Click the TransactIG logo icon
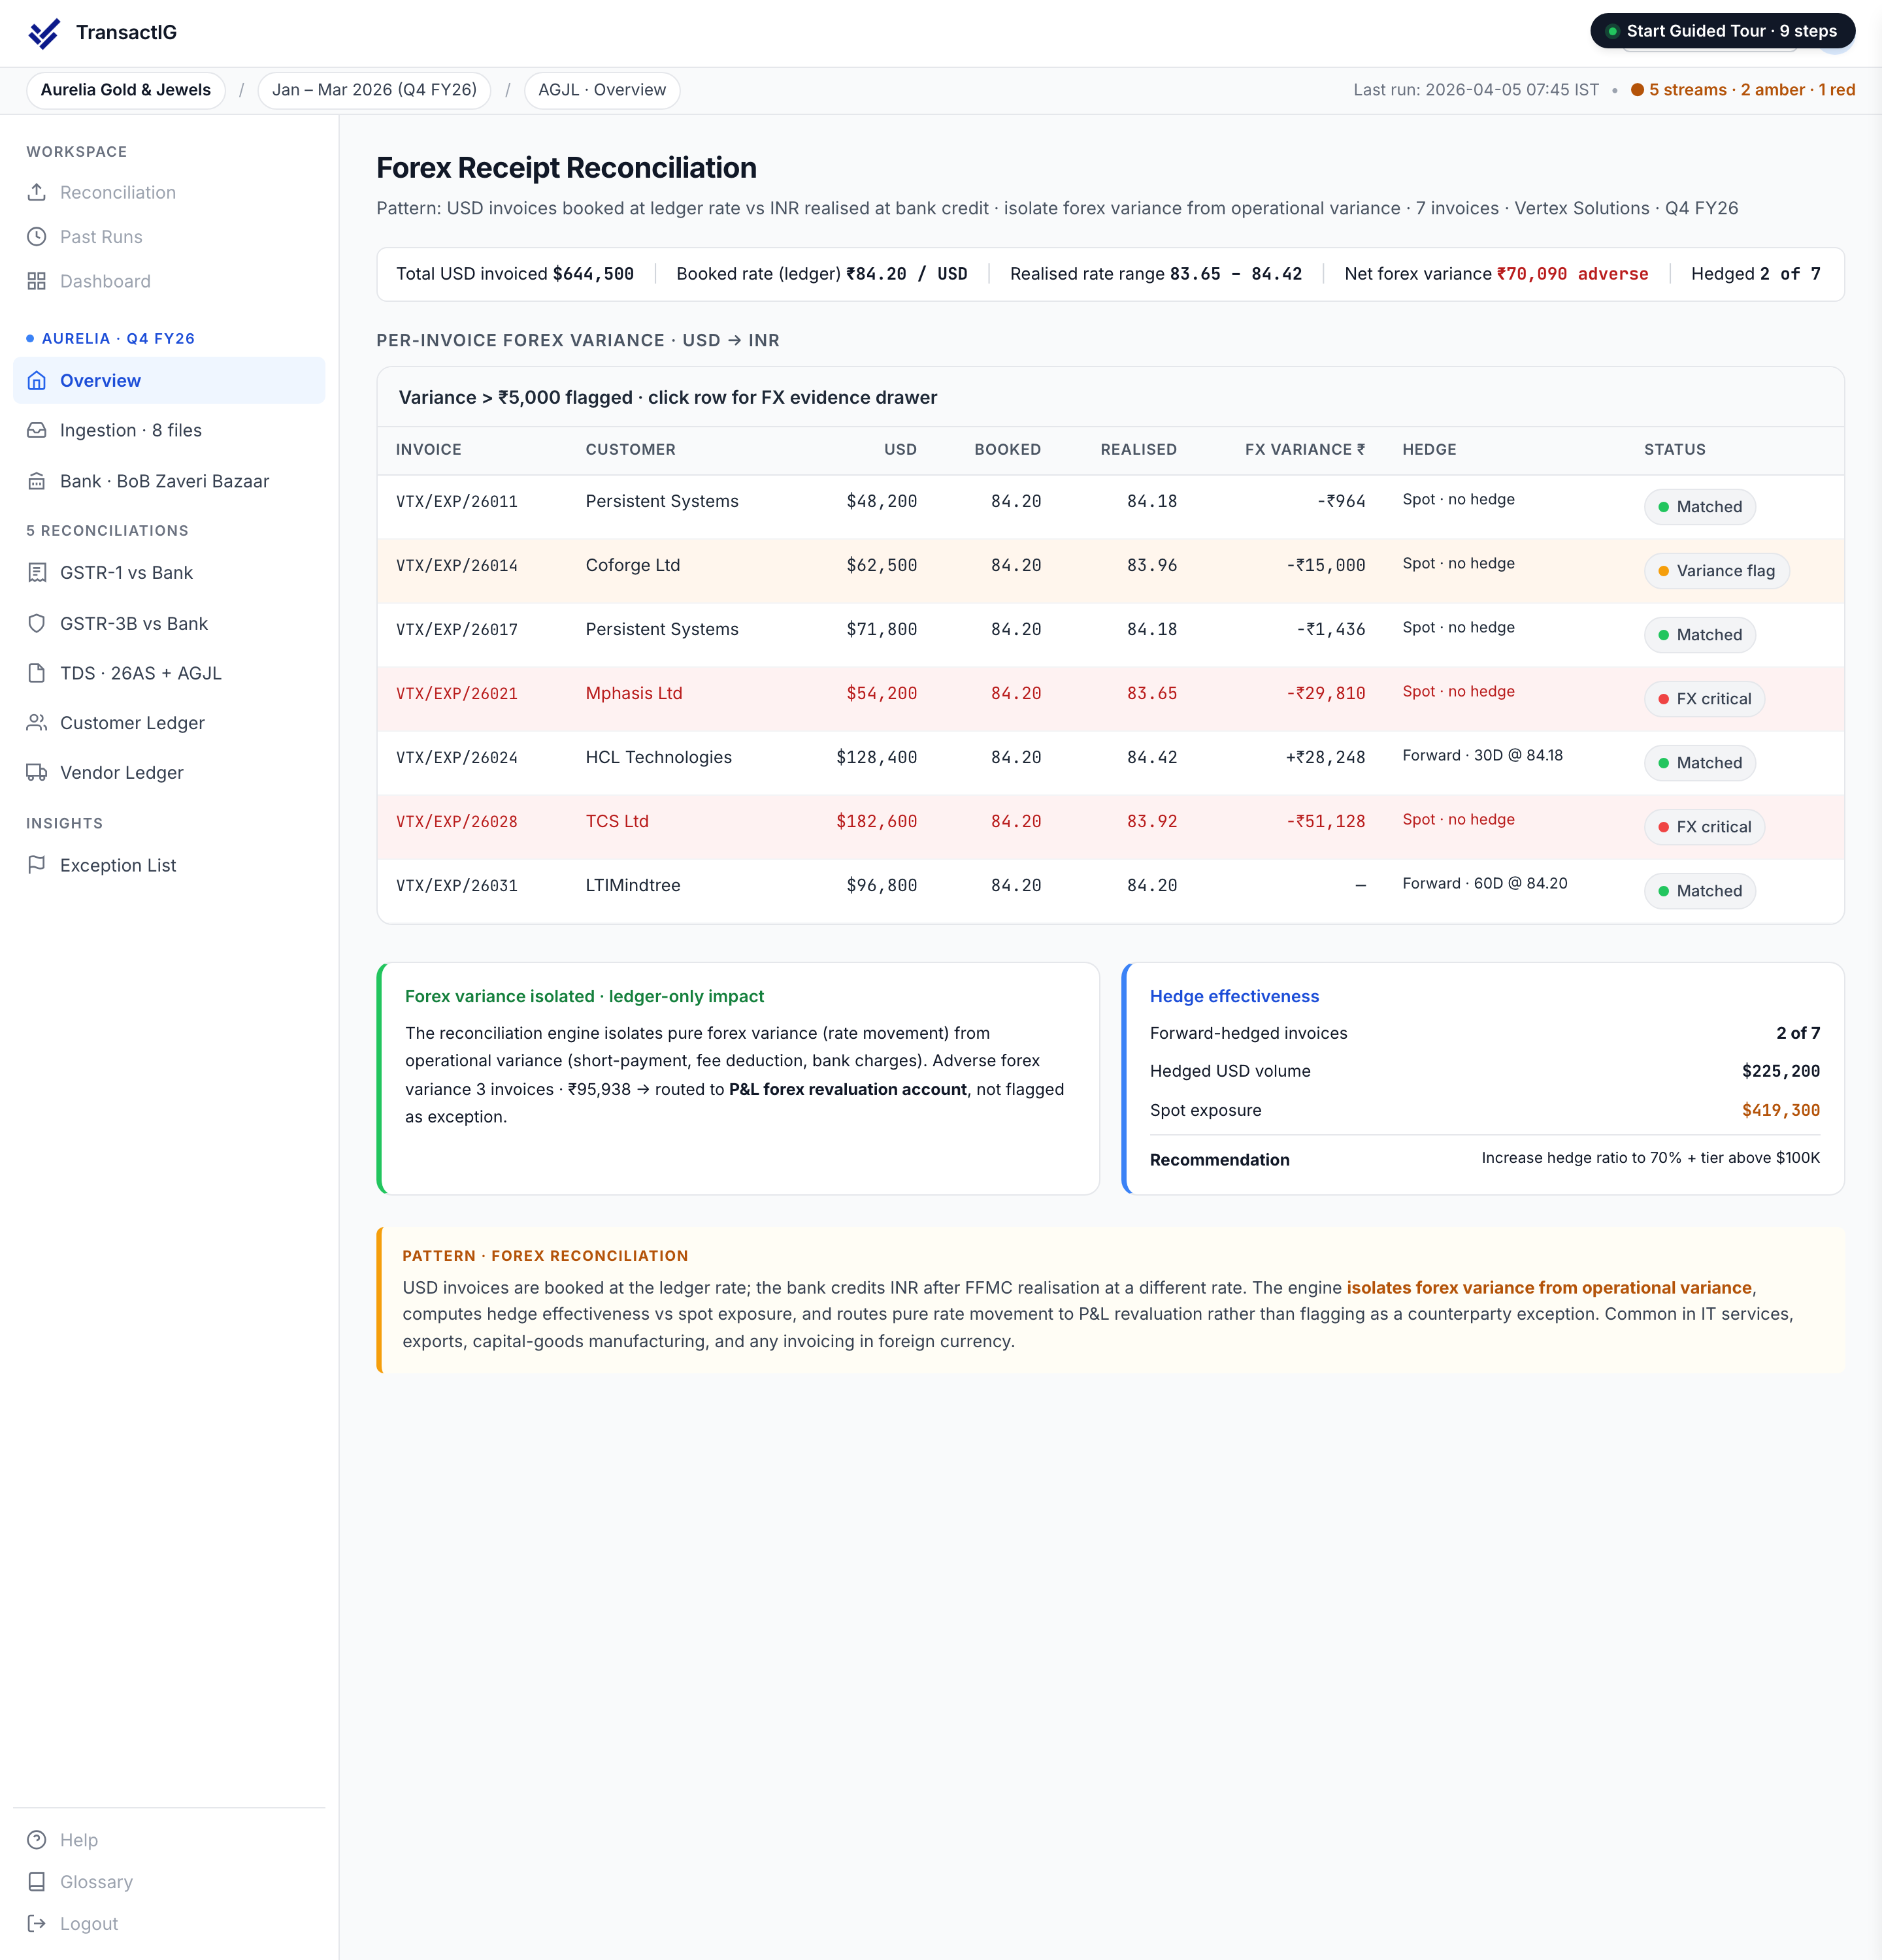This screenshot has height=1960, width=1882. (x=44, y=33)
